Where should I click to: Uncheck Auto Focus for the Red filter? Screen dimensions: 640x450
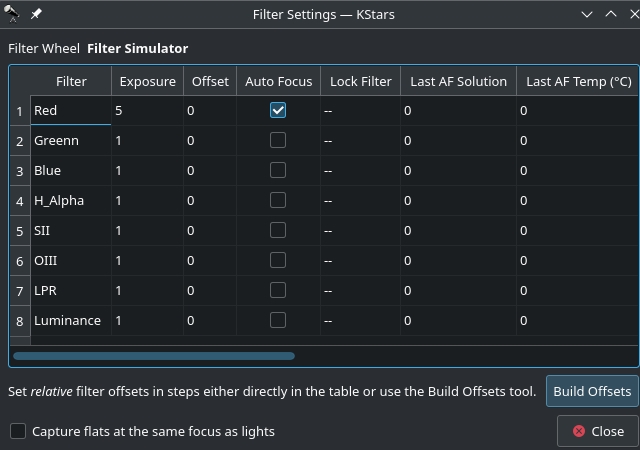[x=278, y=110]
